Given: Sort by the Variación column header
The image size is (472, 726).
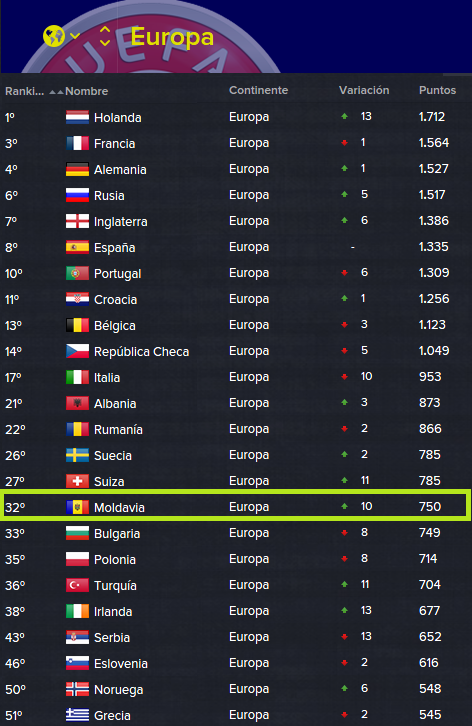Looking at the screenshot, I should pyautogui.click(x=364, y=90).
